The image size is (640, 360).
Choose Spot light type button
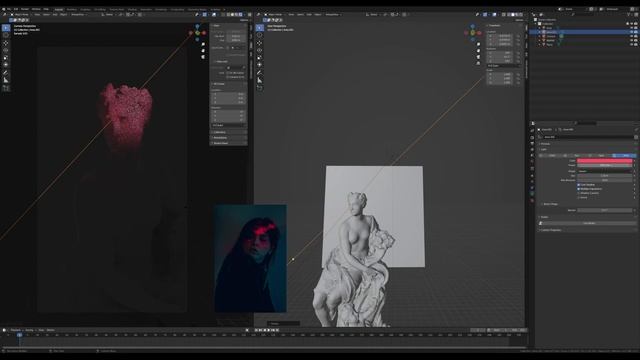(601, 156)
